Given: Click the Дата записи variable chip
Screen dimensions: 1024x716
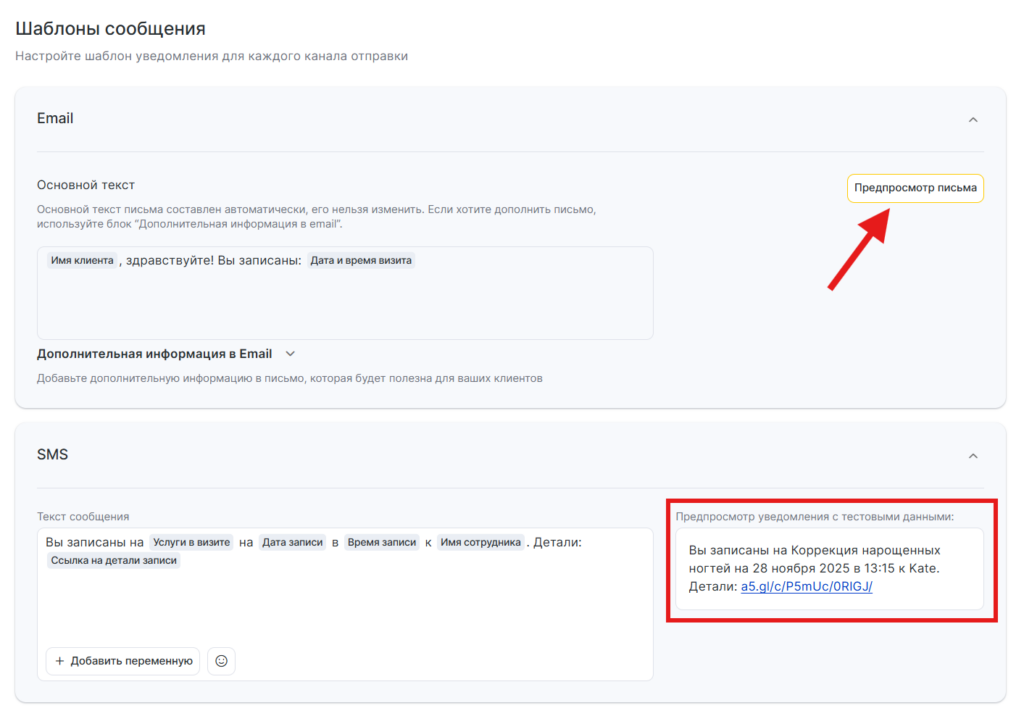Looking at the screenshot, I should click(293, 542).
